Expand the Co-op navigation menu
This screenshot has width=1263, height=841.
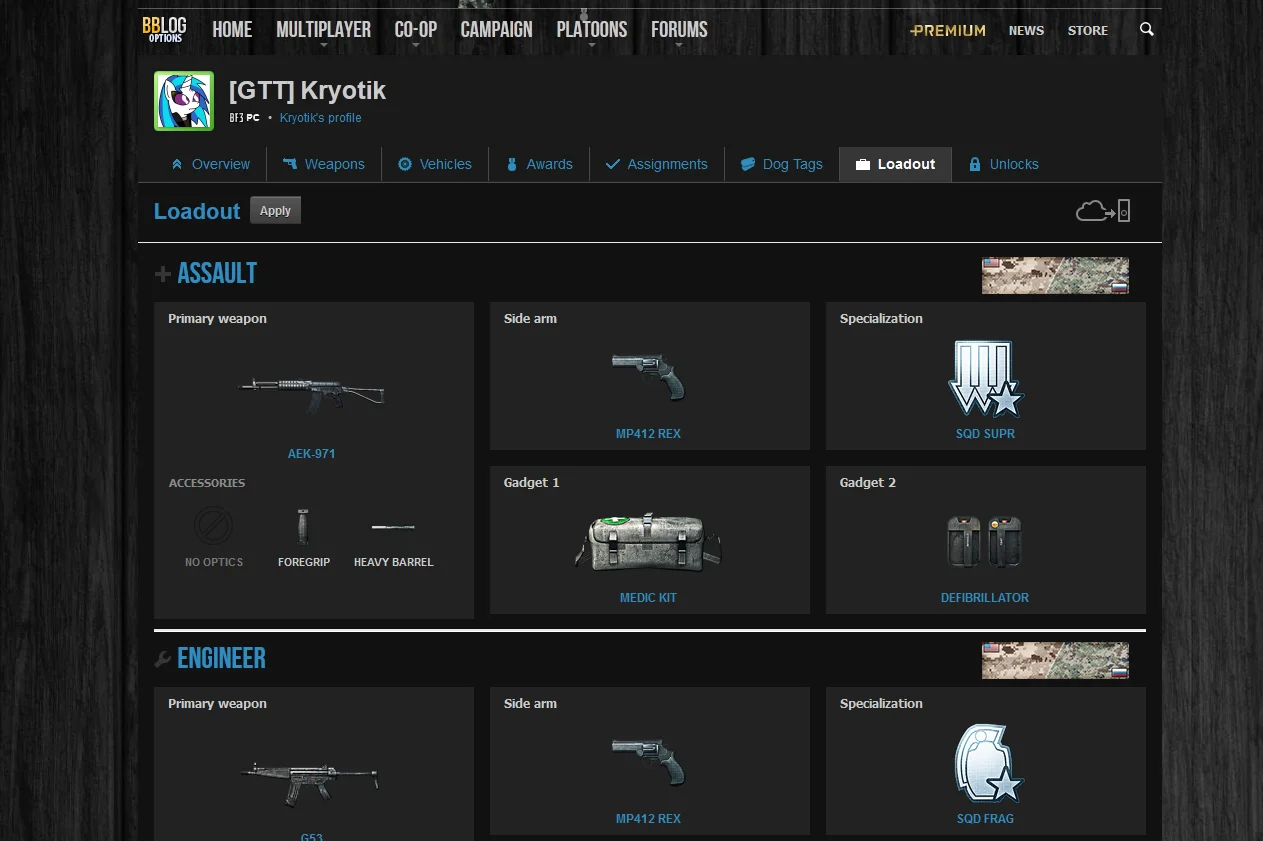(x=416, y=30)
